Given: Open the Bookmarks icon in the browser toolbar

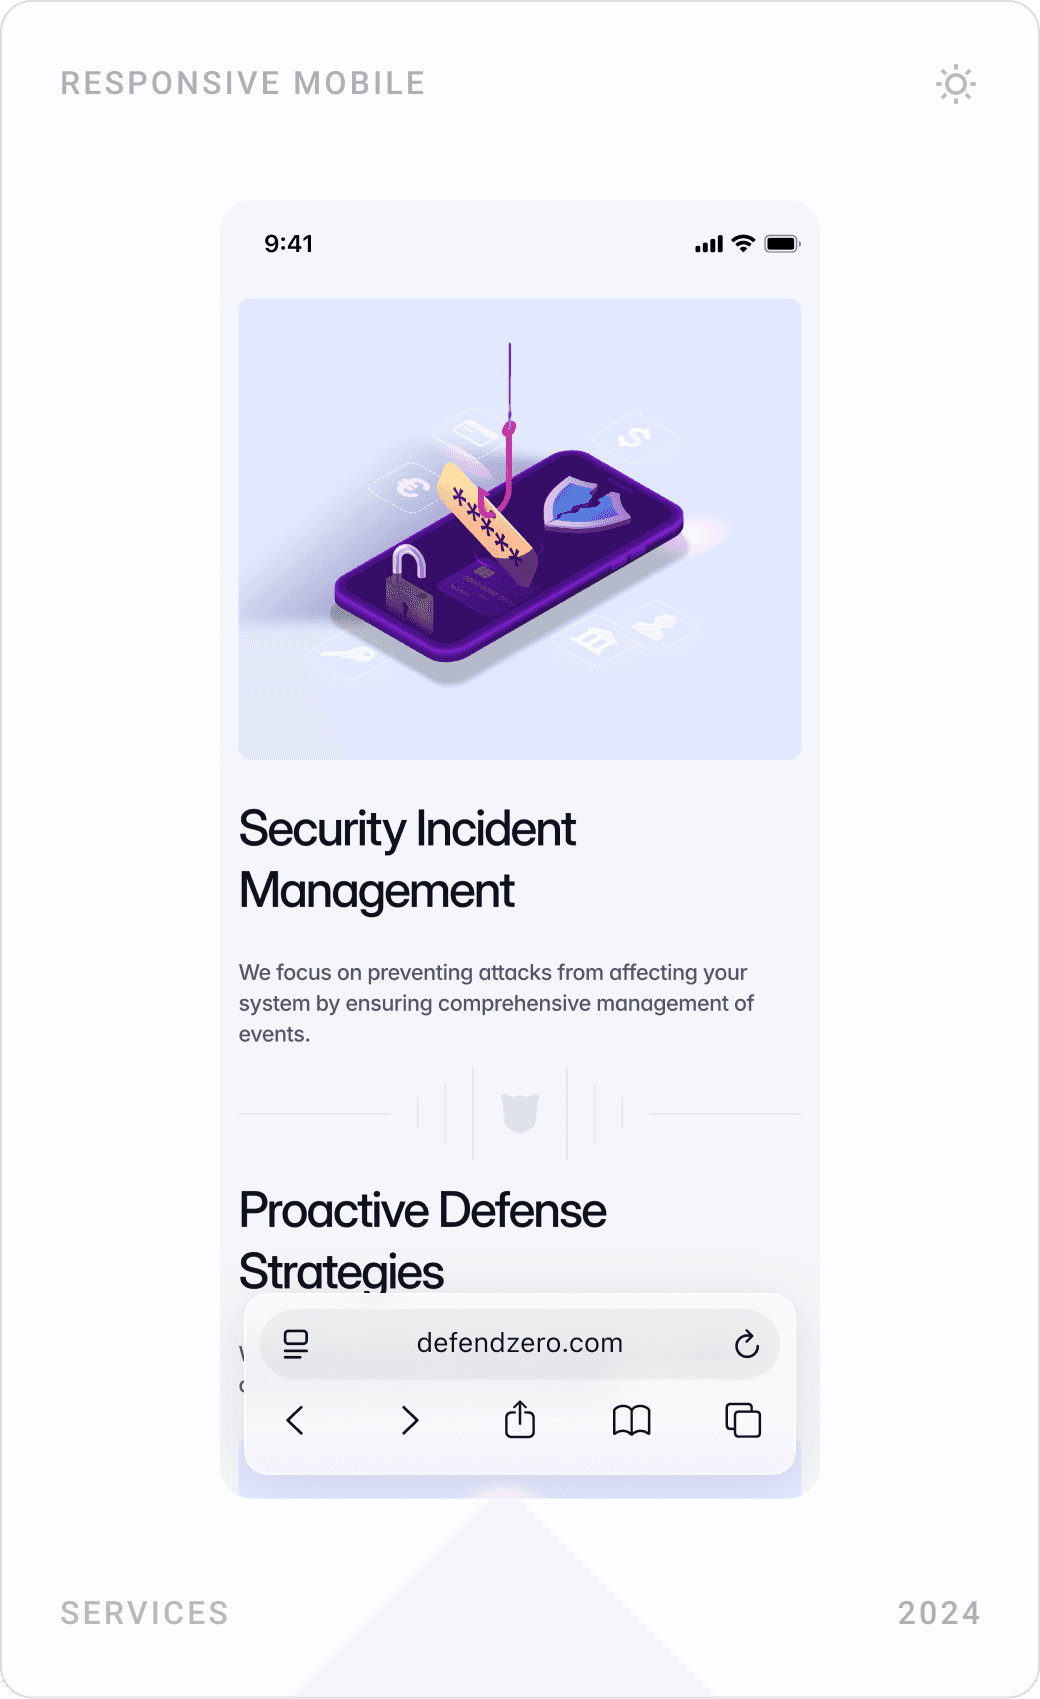Looking at the screenshot, I should click(x=630, y=1420).
